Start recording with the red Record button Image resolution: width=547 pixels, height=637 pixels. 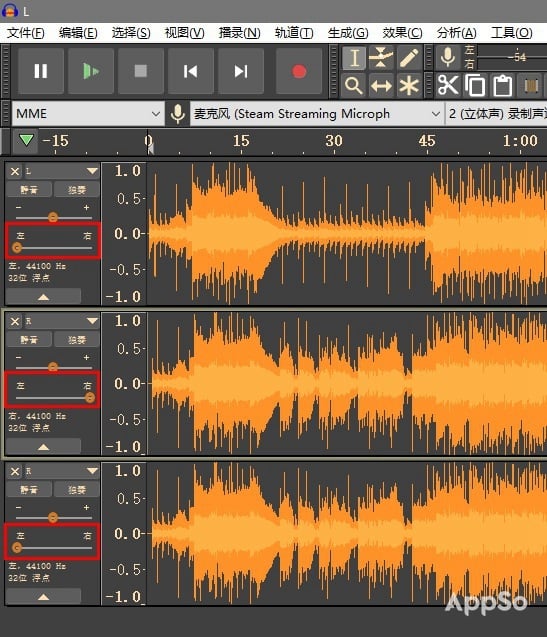[x=299, y=72]
